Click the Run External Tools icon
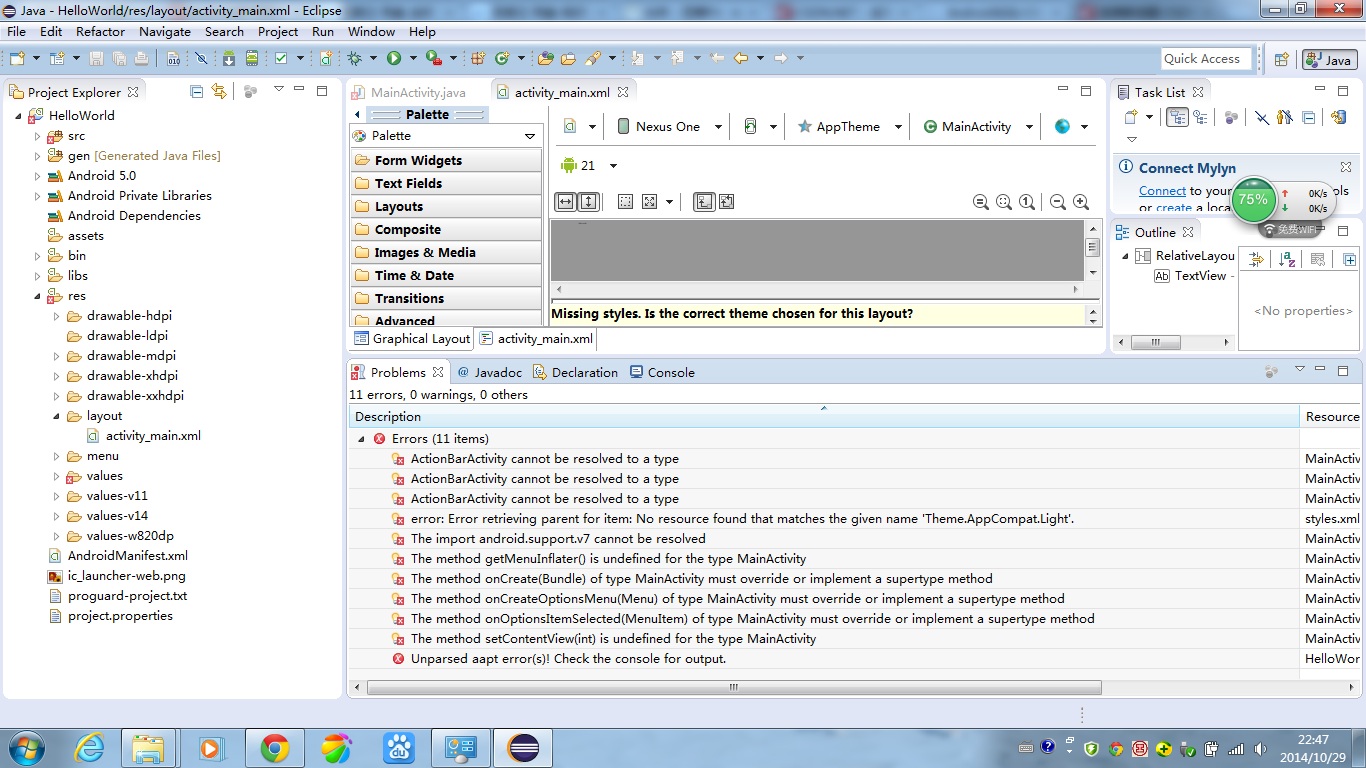1366x768 pixels. pyautogui.click(x=434, y=59)
